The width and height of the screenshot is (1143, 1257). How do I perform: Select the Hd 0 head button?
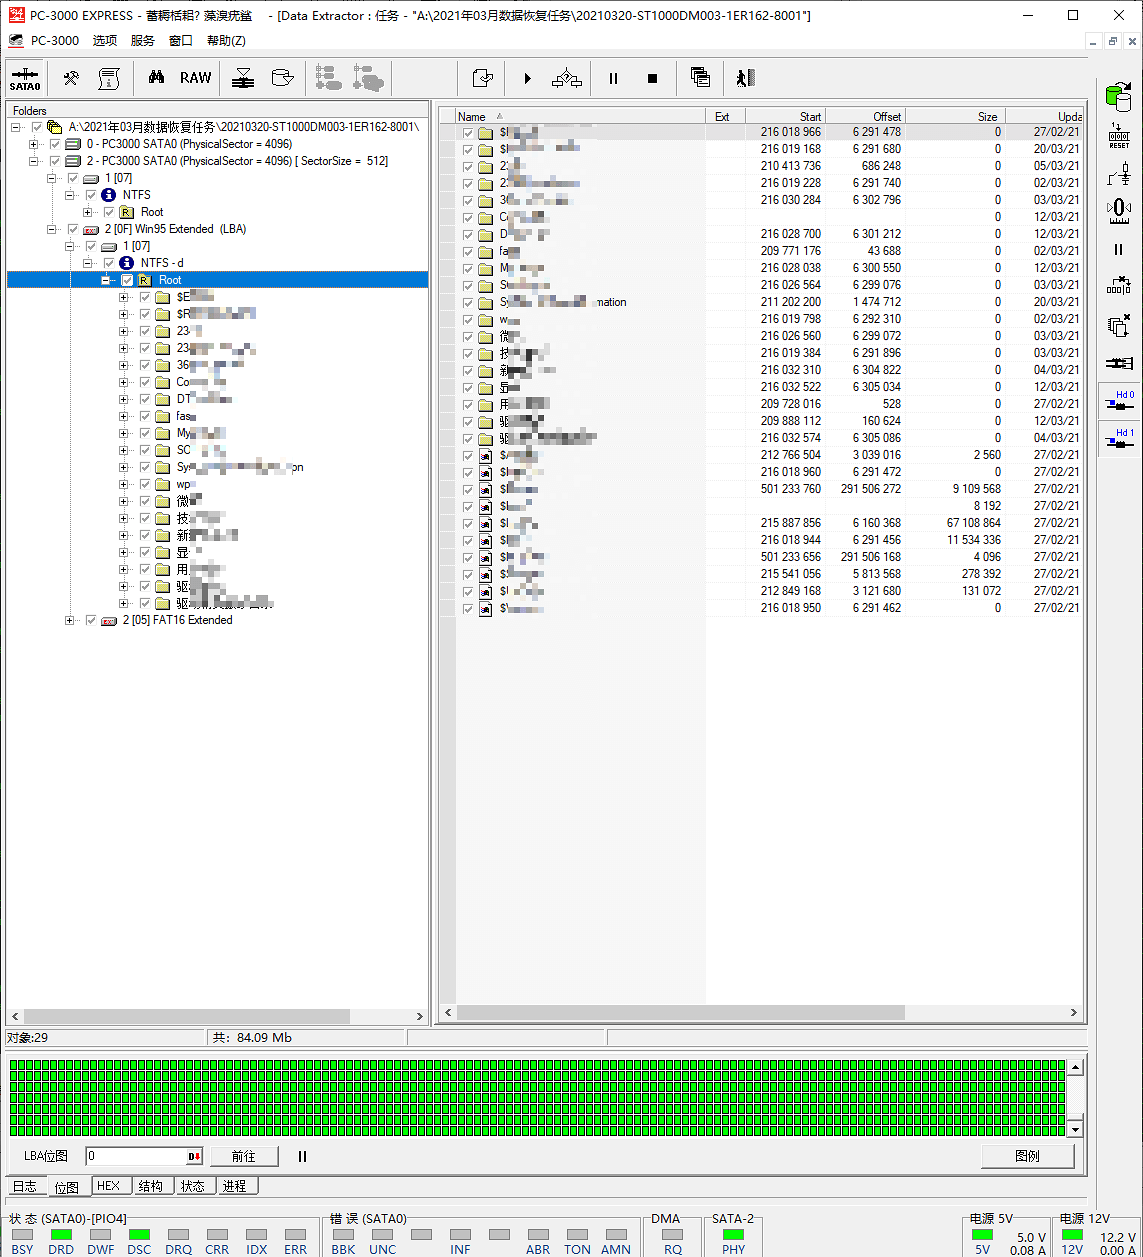pyautogui.click(x=1119, y=401)
